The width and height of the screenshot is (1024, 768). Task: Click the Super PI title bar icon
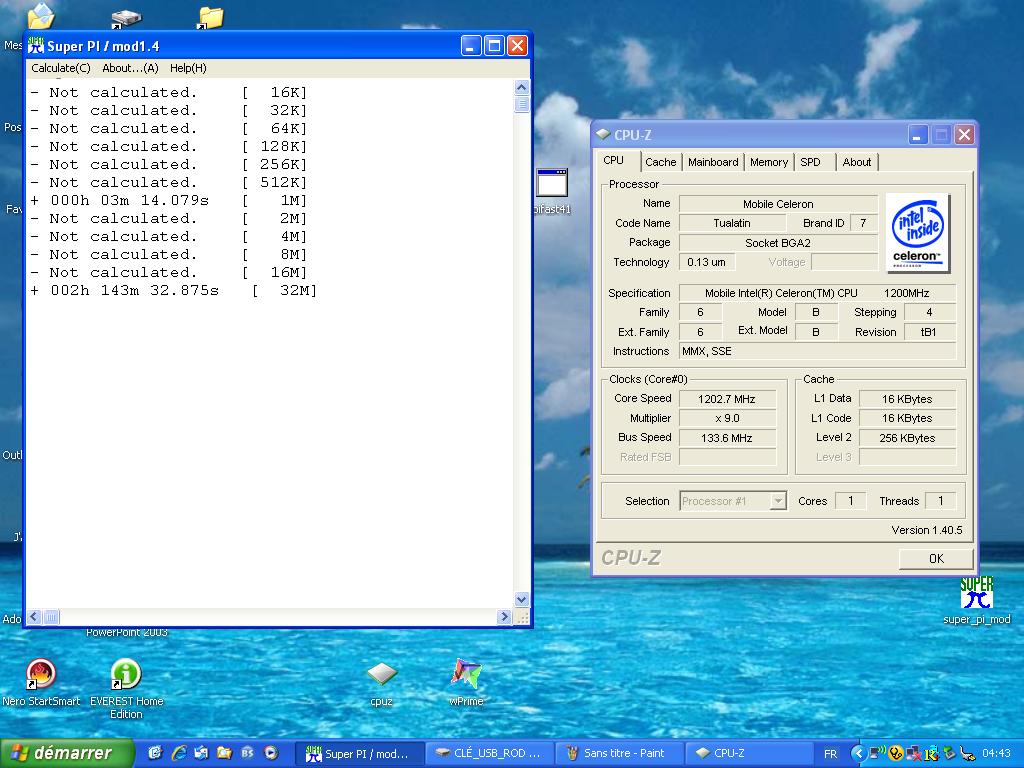click(x=35, y=46)
